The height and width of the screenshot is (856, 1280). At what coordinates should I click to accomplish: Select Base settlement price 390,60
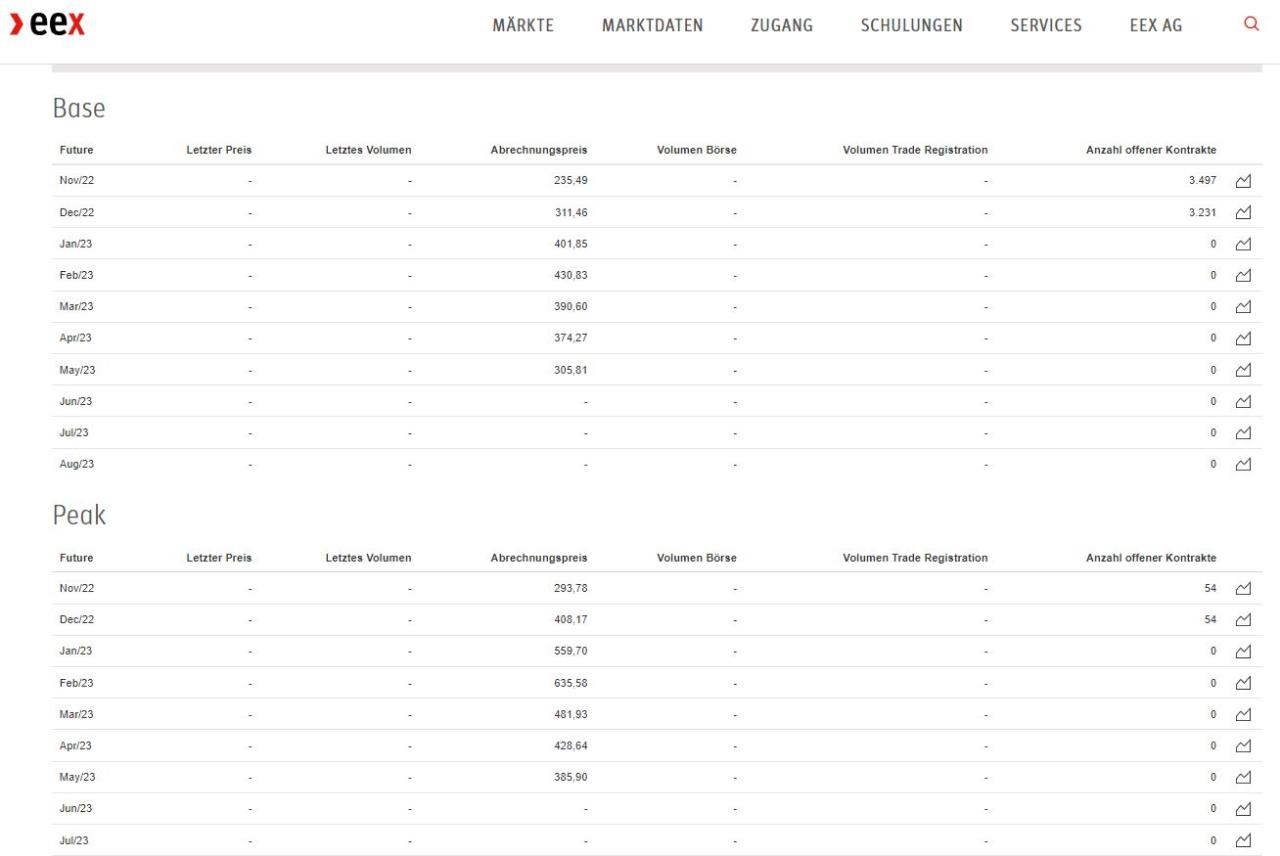click(x=571, y=307)
